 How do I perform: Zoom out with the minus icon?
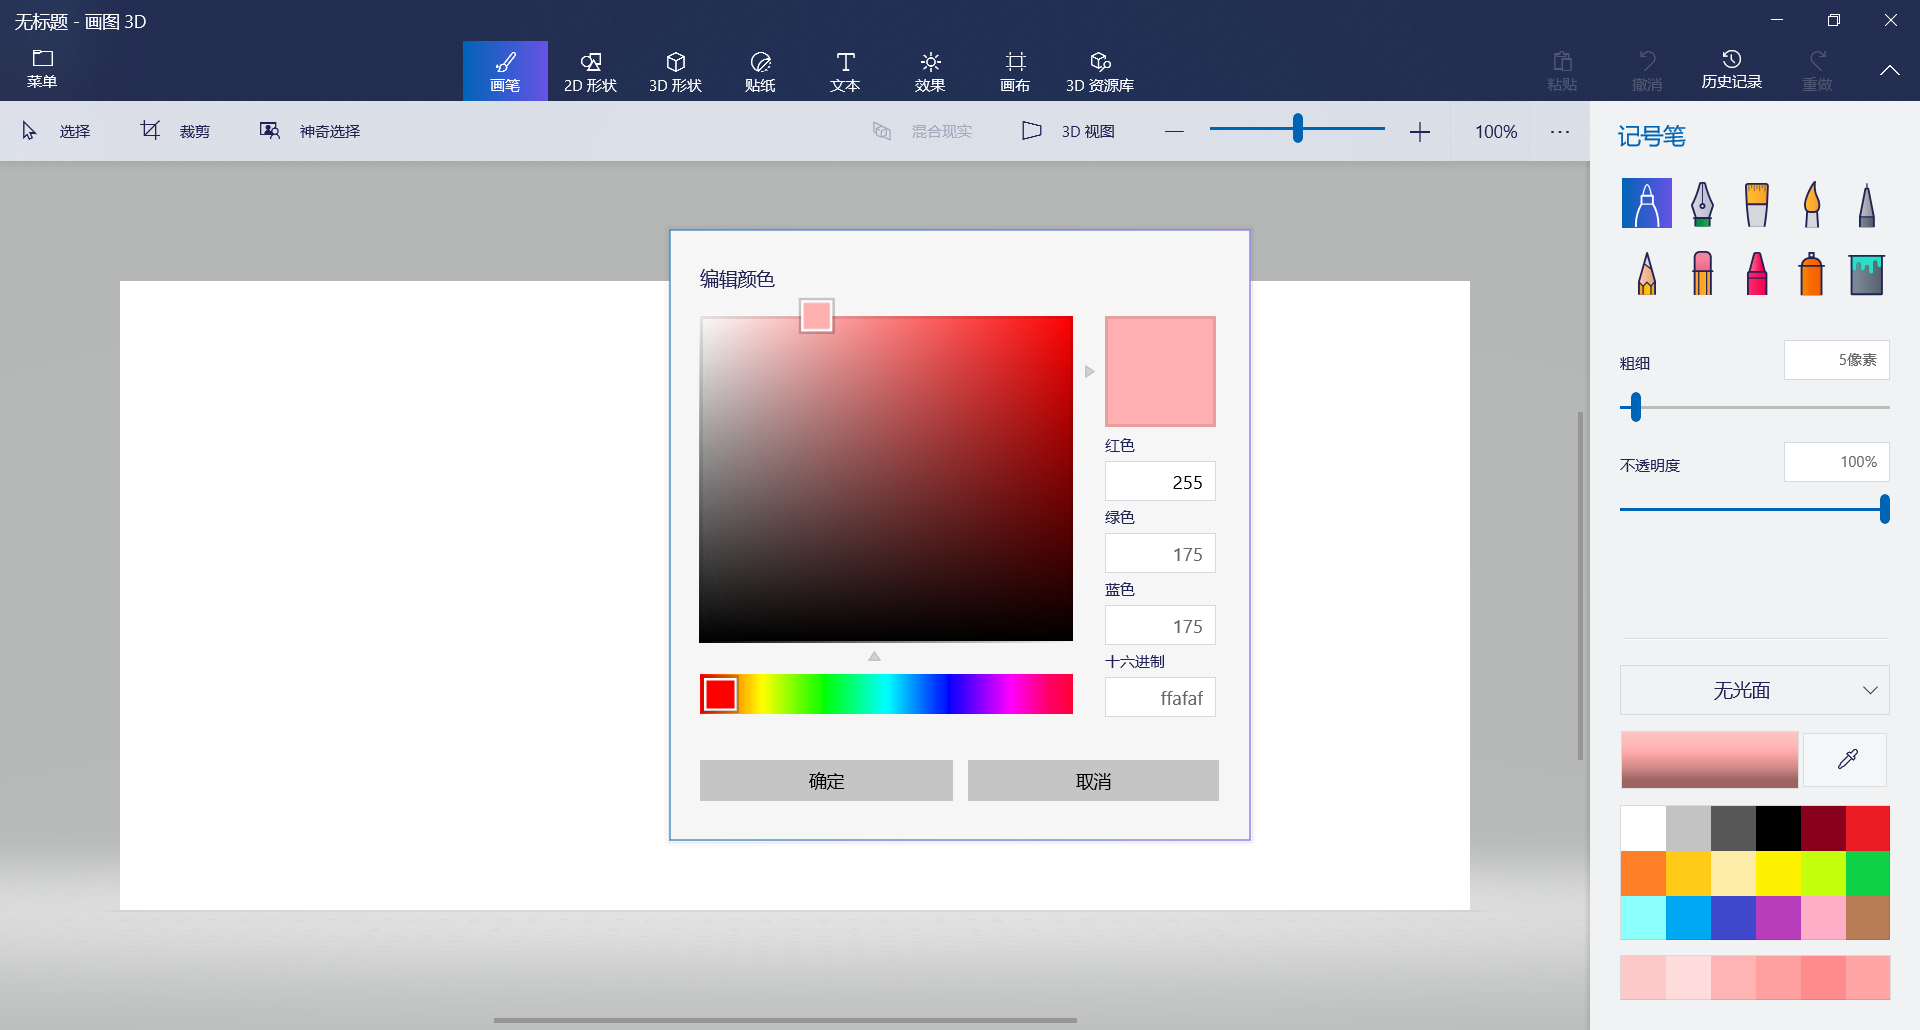pyautogui.click(x=1174, y=131)
